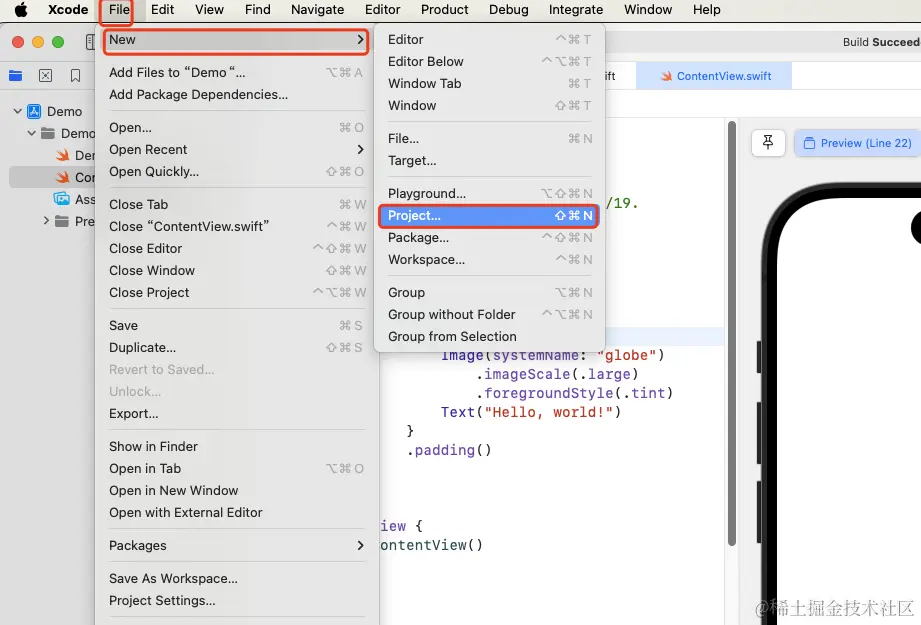Choose New Window Tab

(x=489, y=83)
